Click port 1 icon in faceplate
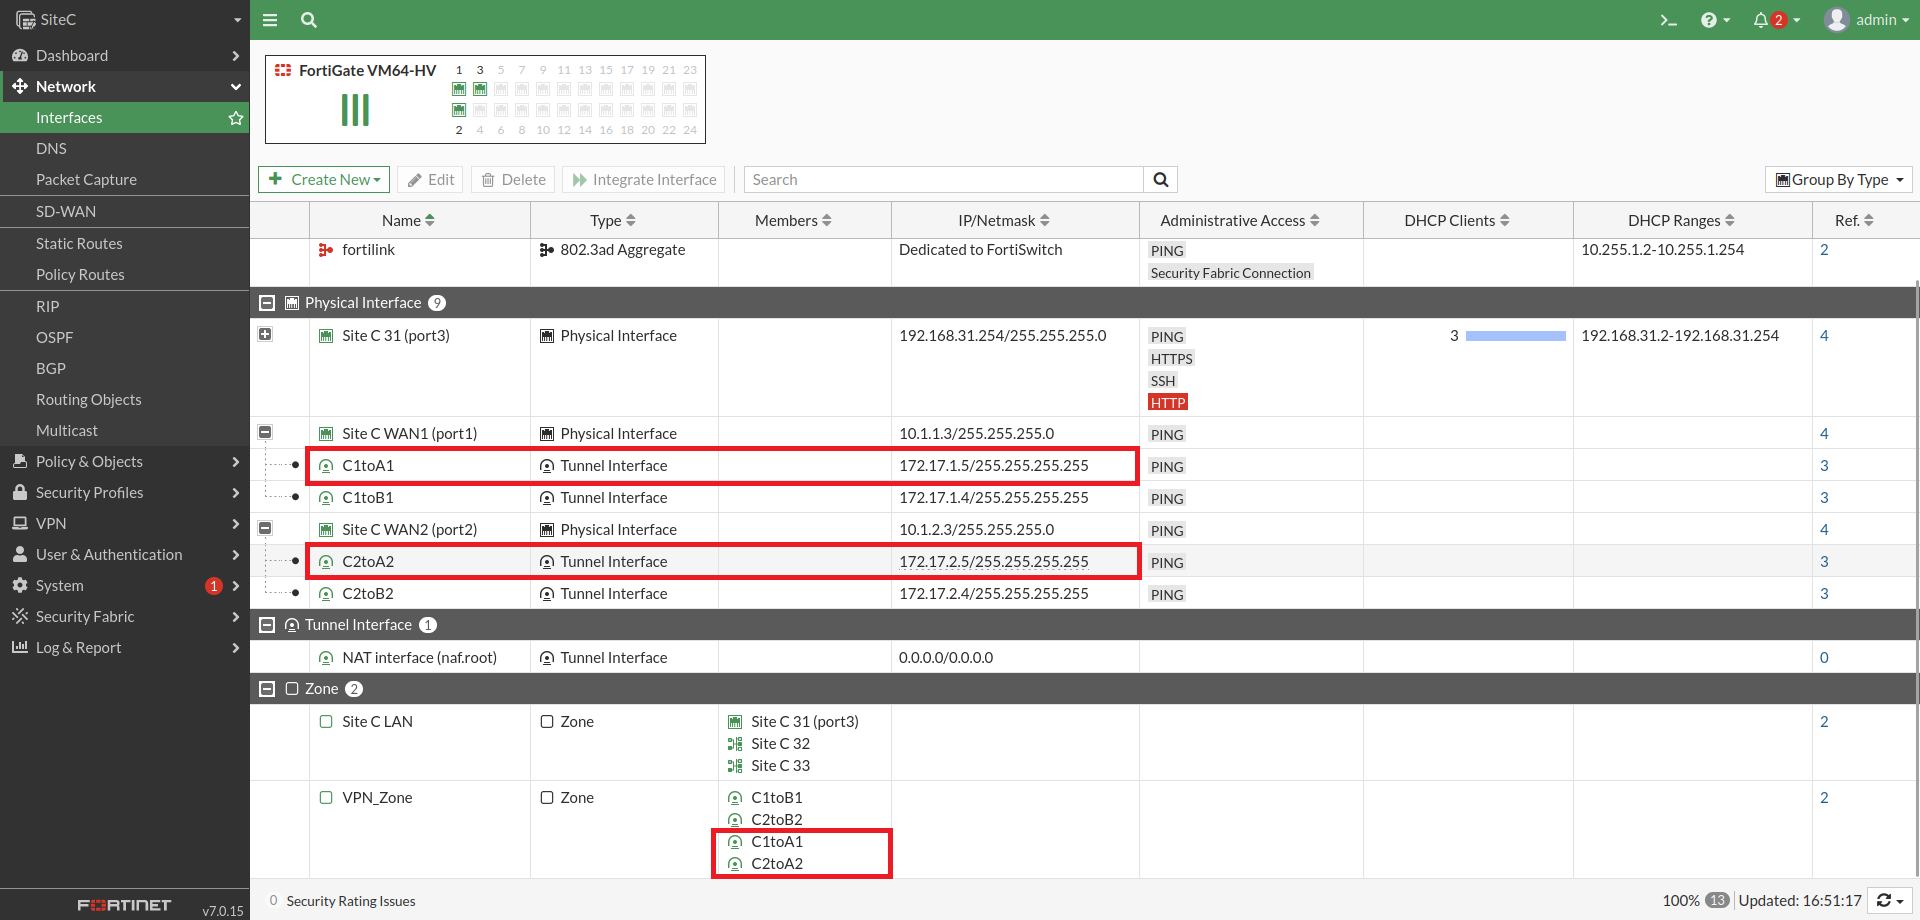Screen dimensions: 1920x920 tap(459, 89)
